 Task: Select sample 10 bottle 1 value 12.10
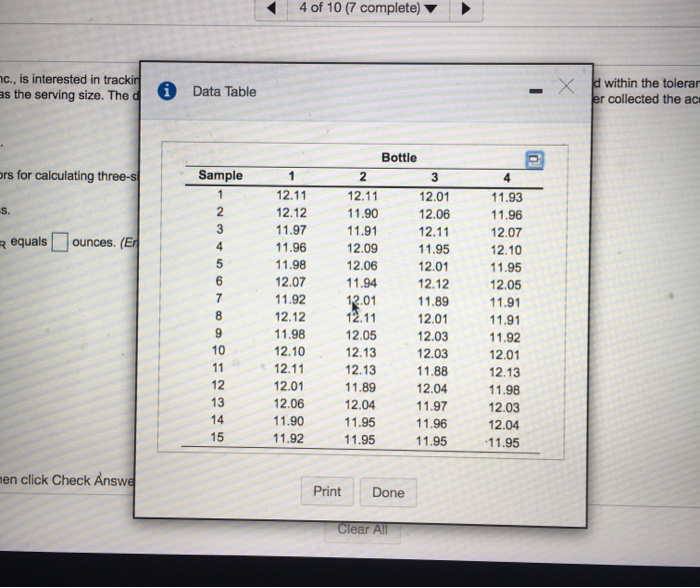click(x=290, y=351)
